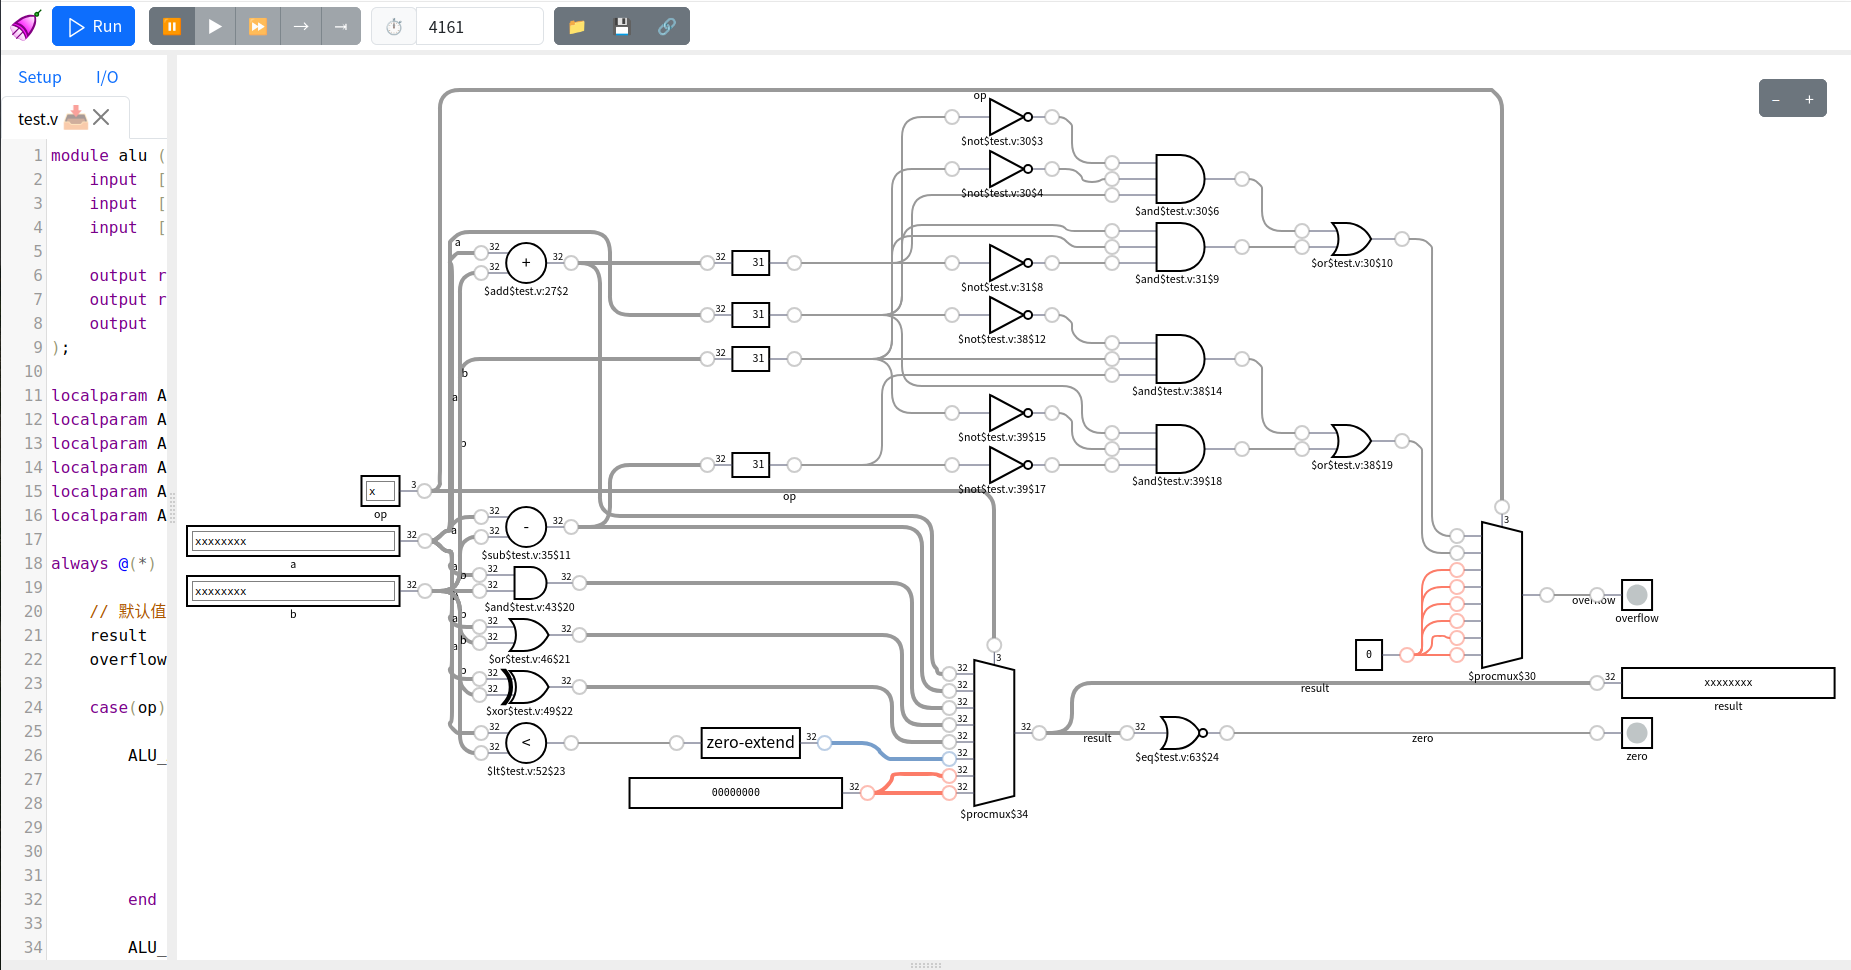Pause the simulation

point(172,27)
